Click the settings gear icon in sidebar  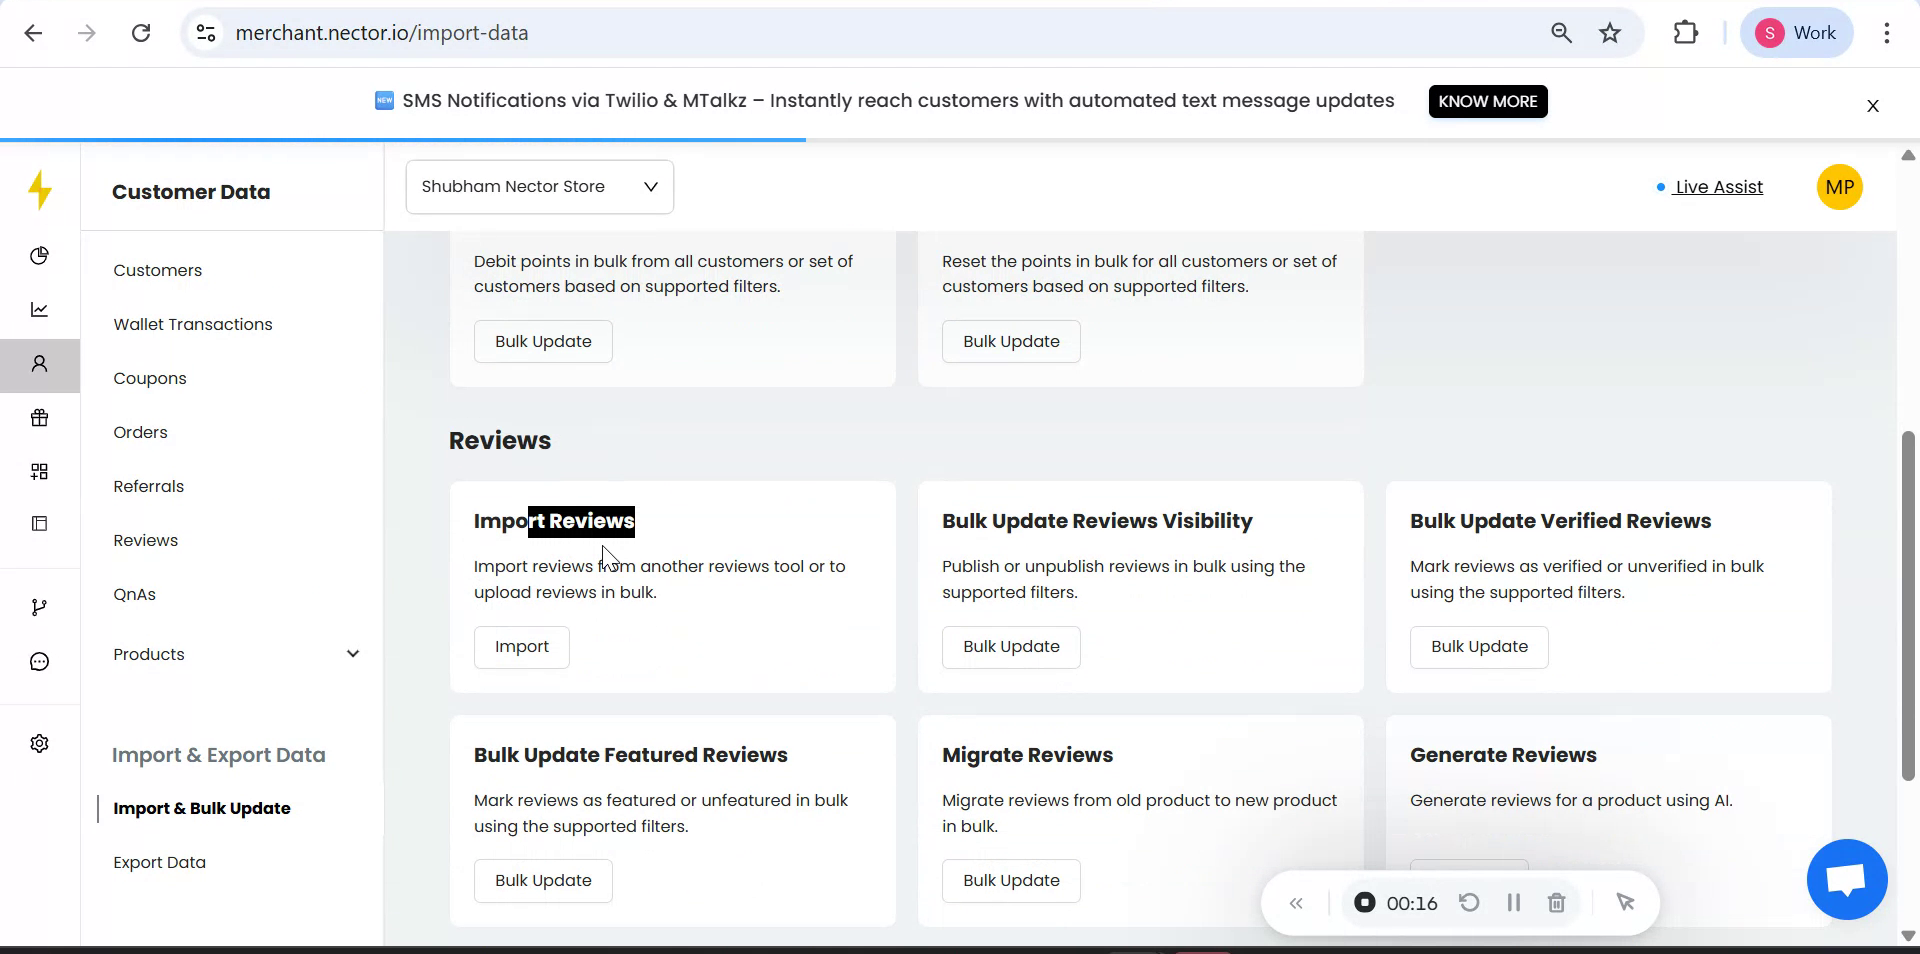[x=40, y=744]
